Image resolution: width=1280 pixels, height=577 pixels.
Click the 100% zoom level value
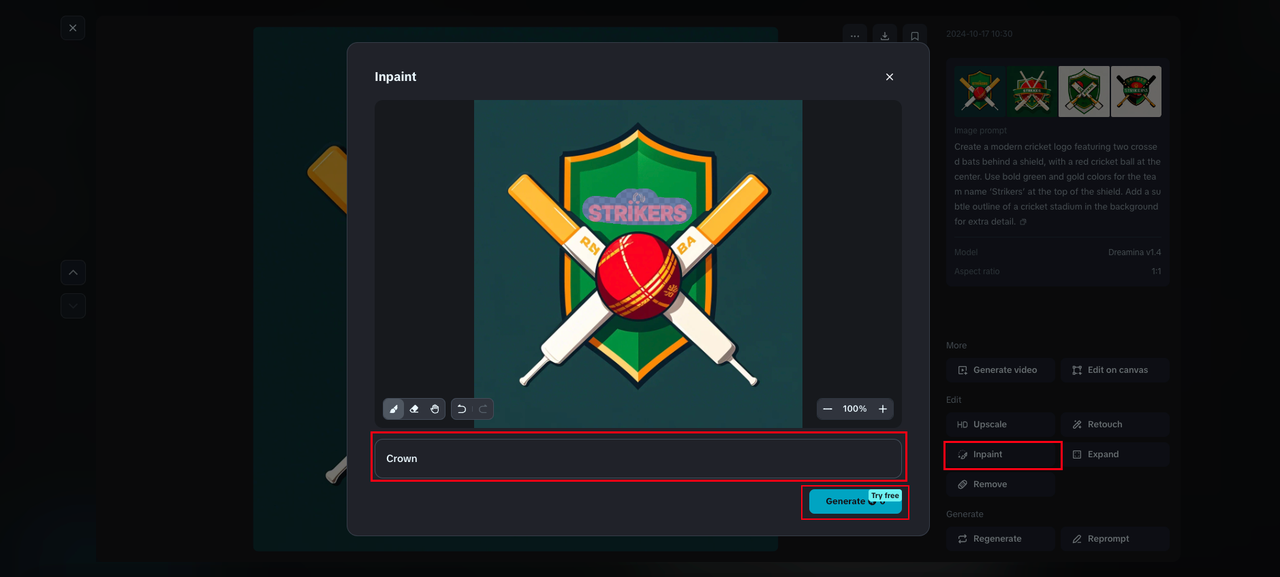click(x=855, y=409)
